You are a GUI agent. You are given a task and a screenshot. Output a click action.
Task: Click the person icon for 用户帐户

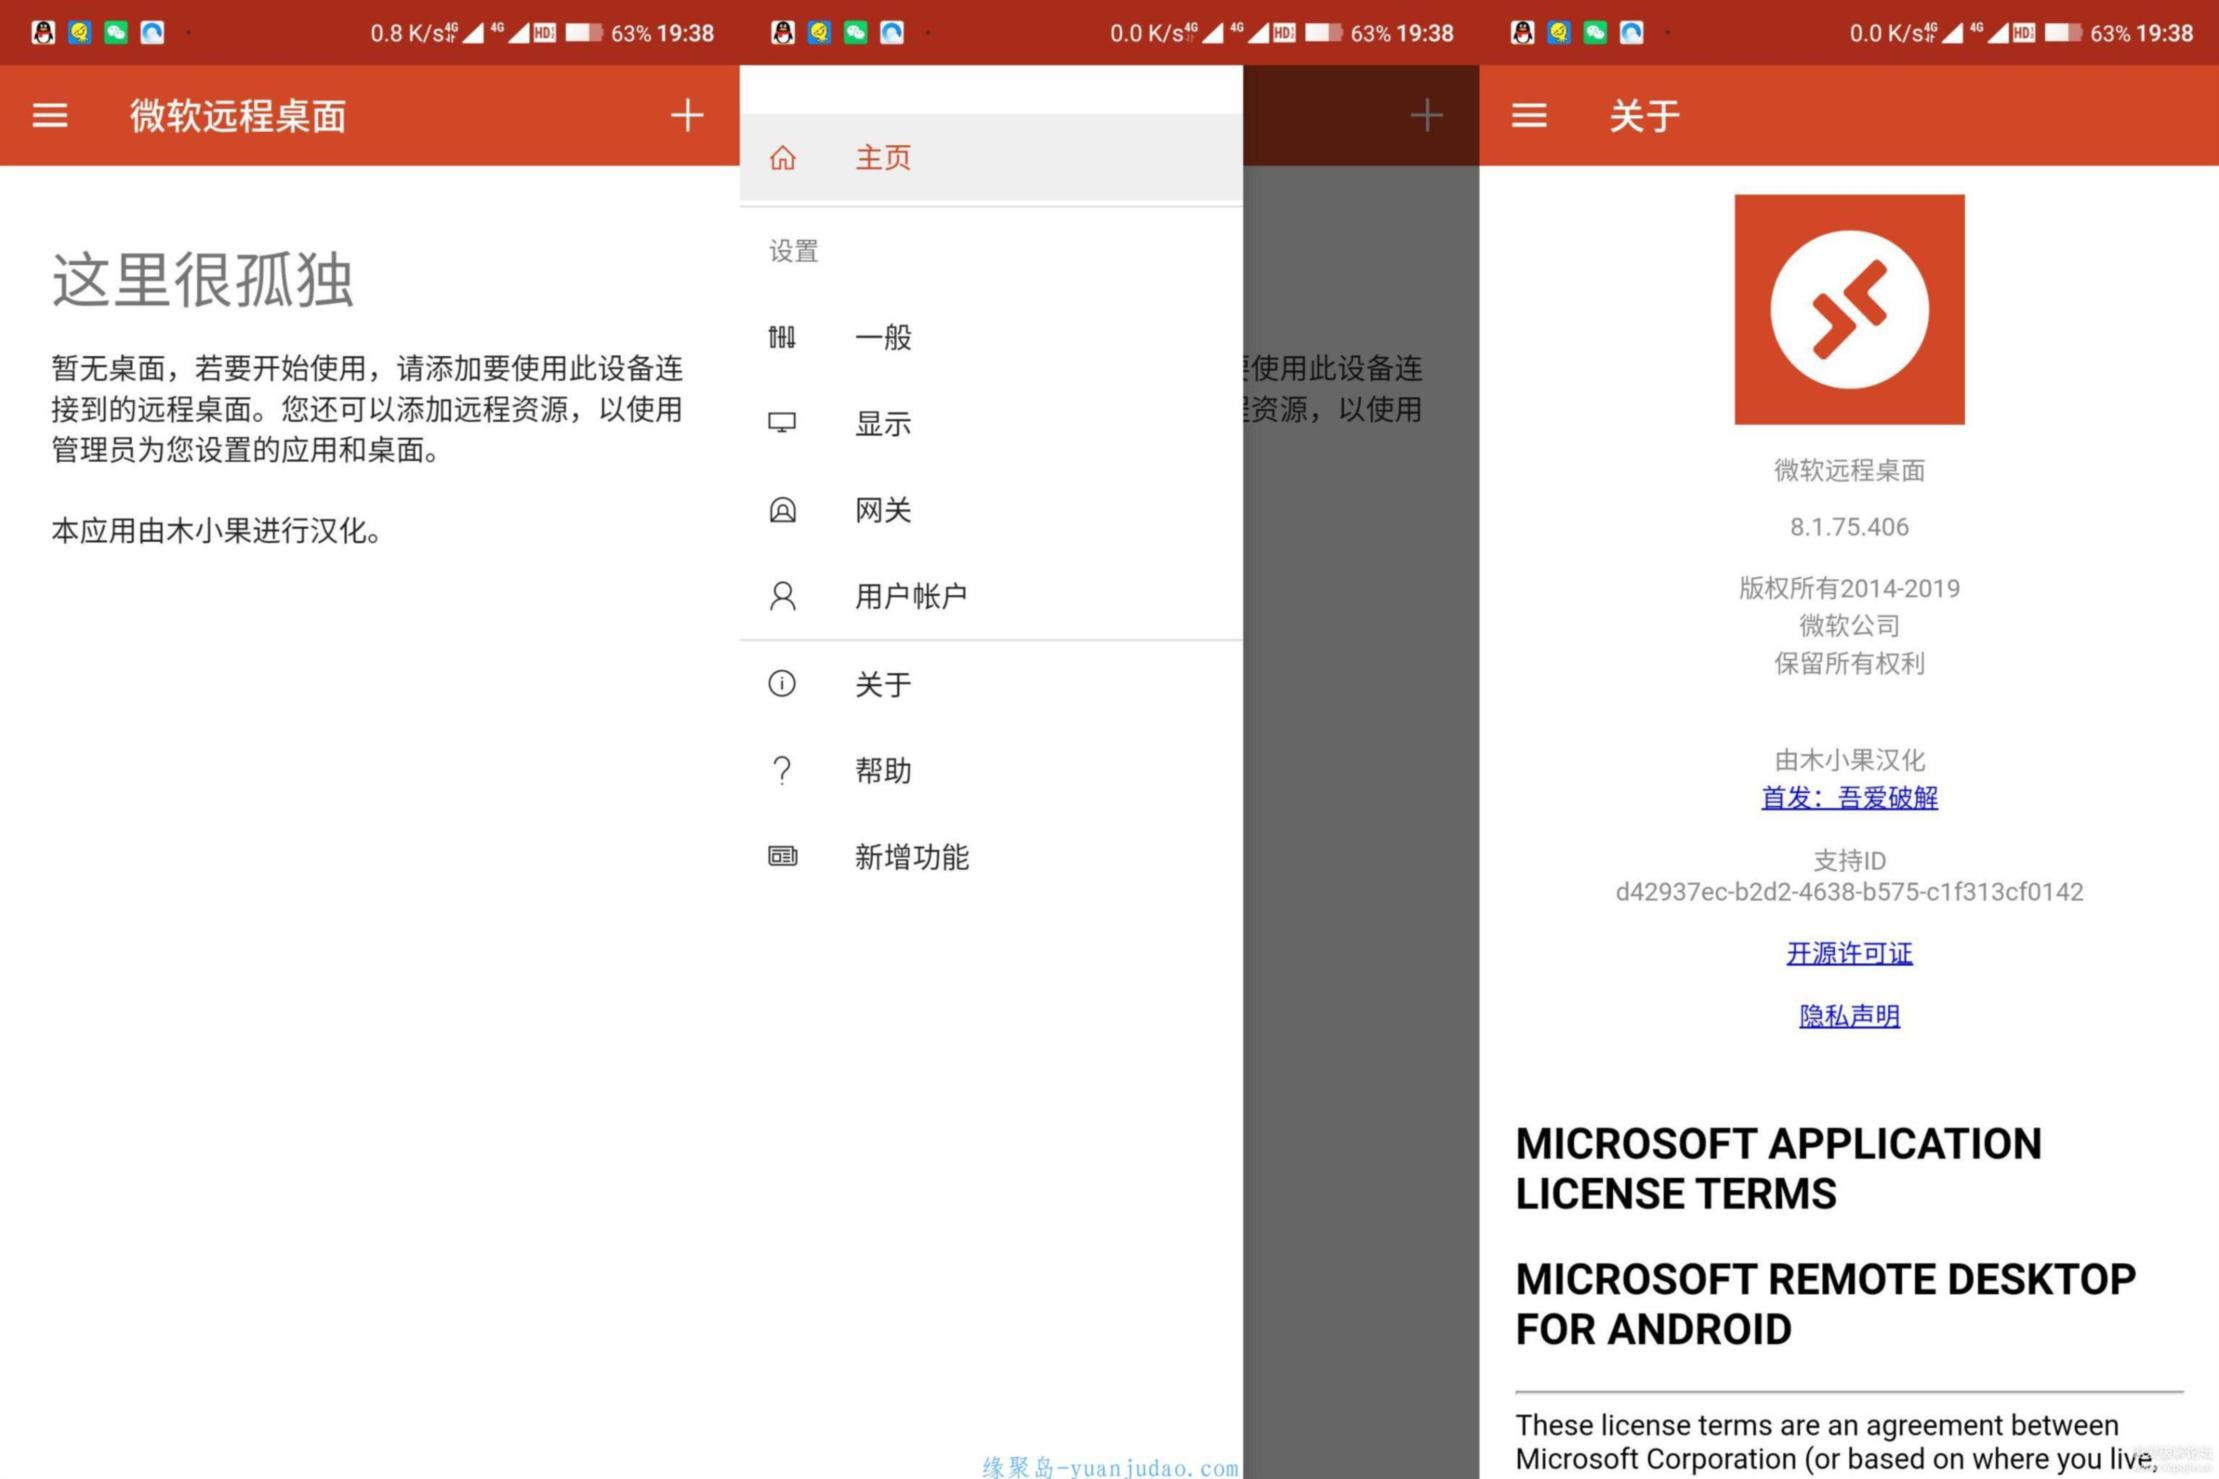(782, 596)
